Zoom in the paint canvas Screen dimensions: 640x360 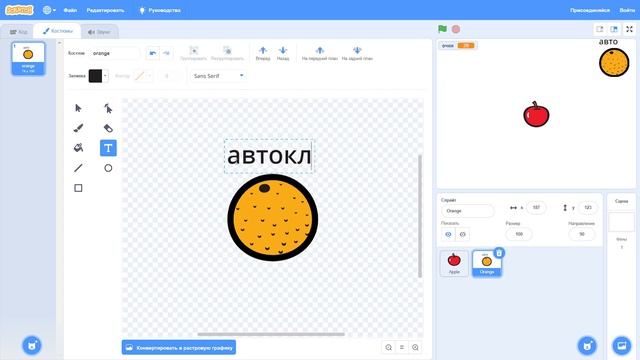pyautogui.click(x=415, y=347)
